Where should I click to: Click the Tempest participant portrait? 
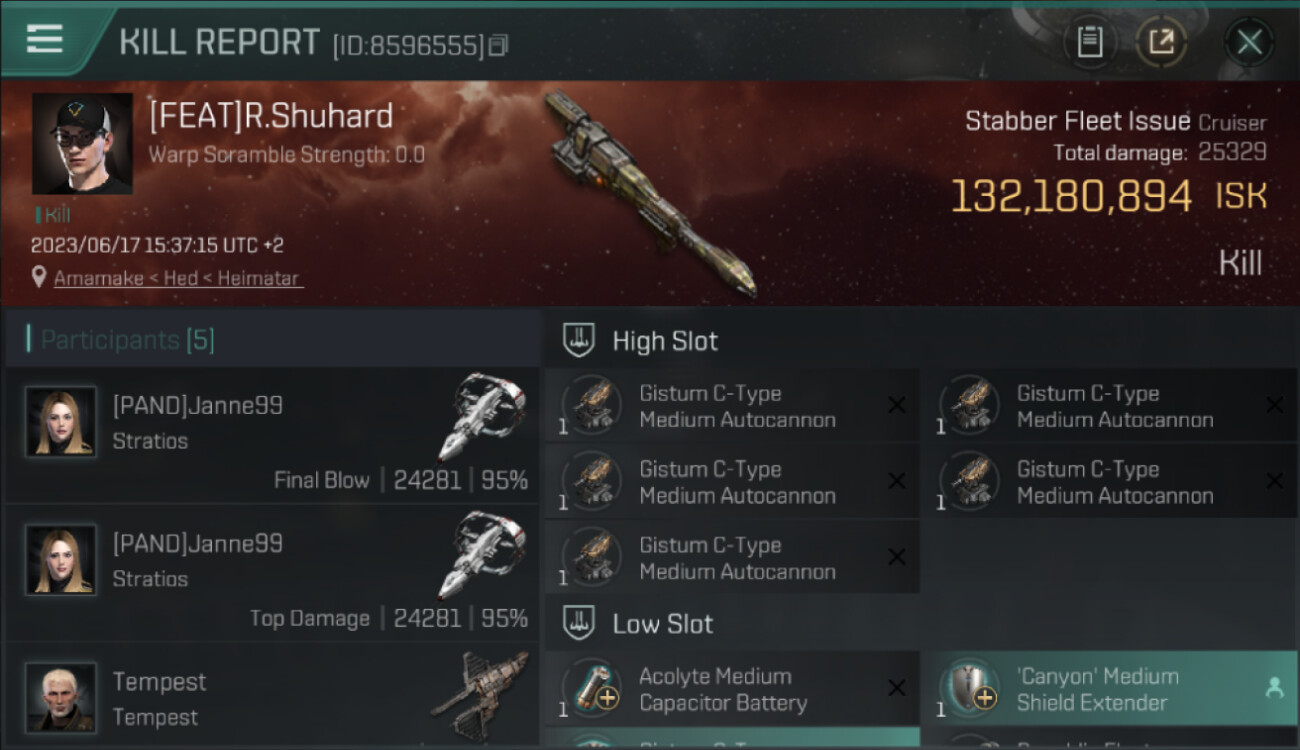point(61,697)
